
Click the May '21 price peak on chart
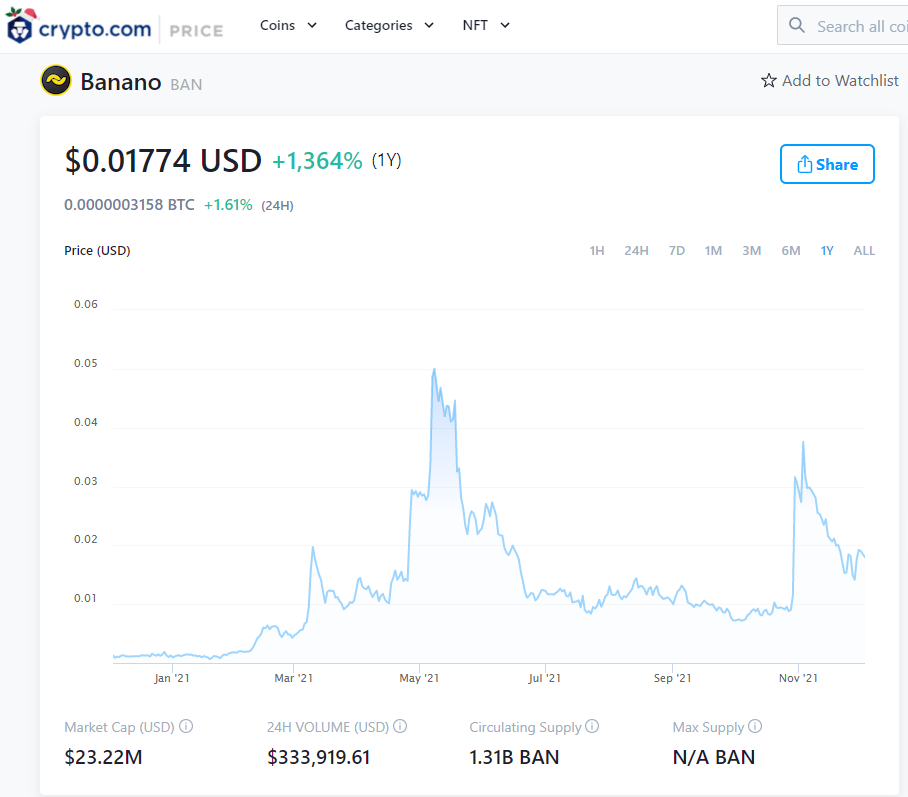tap(434, 370)
